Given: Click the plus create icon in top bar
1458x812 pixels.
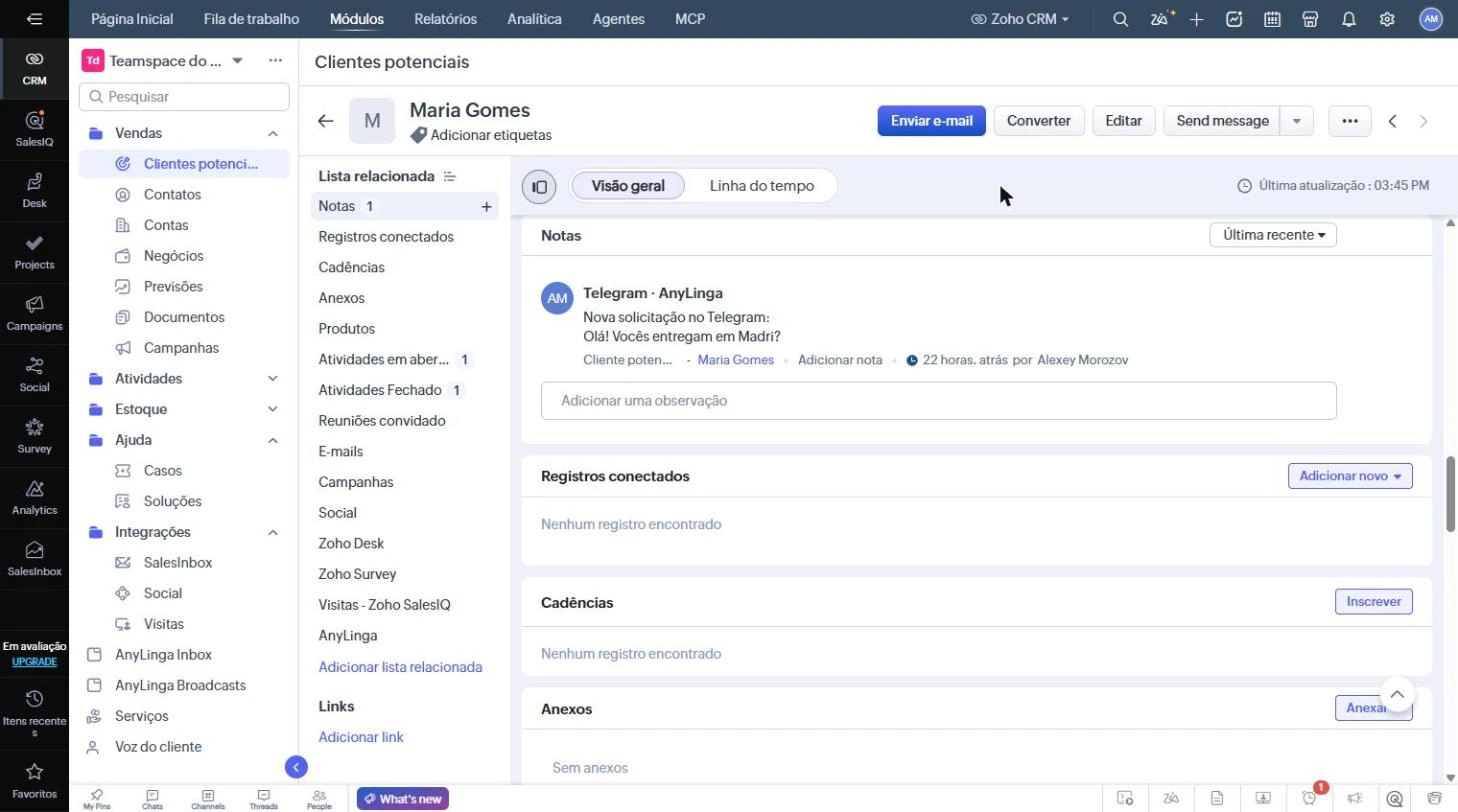Looking at the screenshot, I should click(1196, 19).
